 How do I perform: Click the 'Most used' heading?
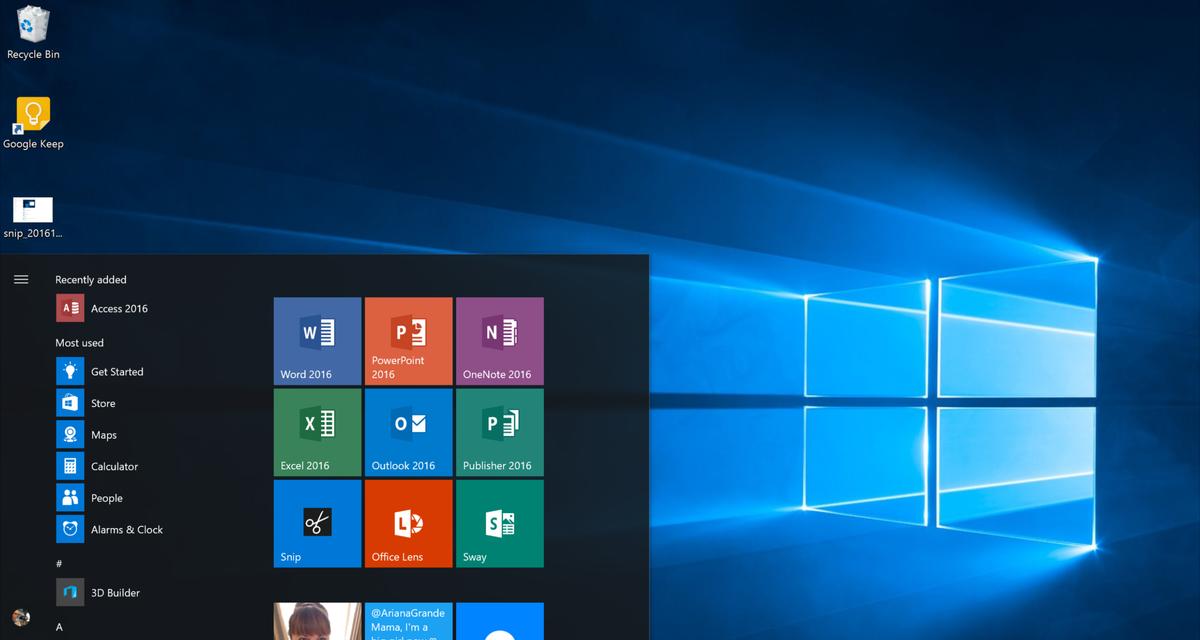(x=79, y=343)
